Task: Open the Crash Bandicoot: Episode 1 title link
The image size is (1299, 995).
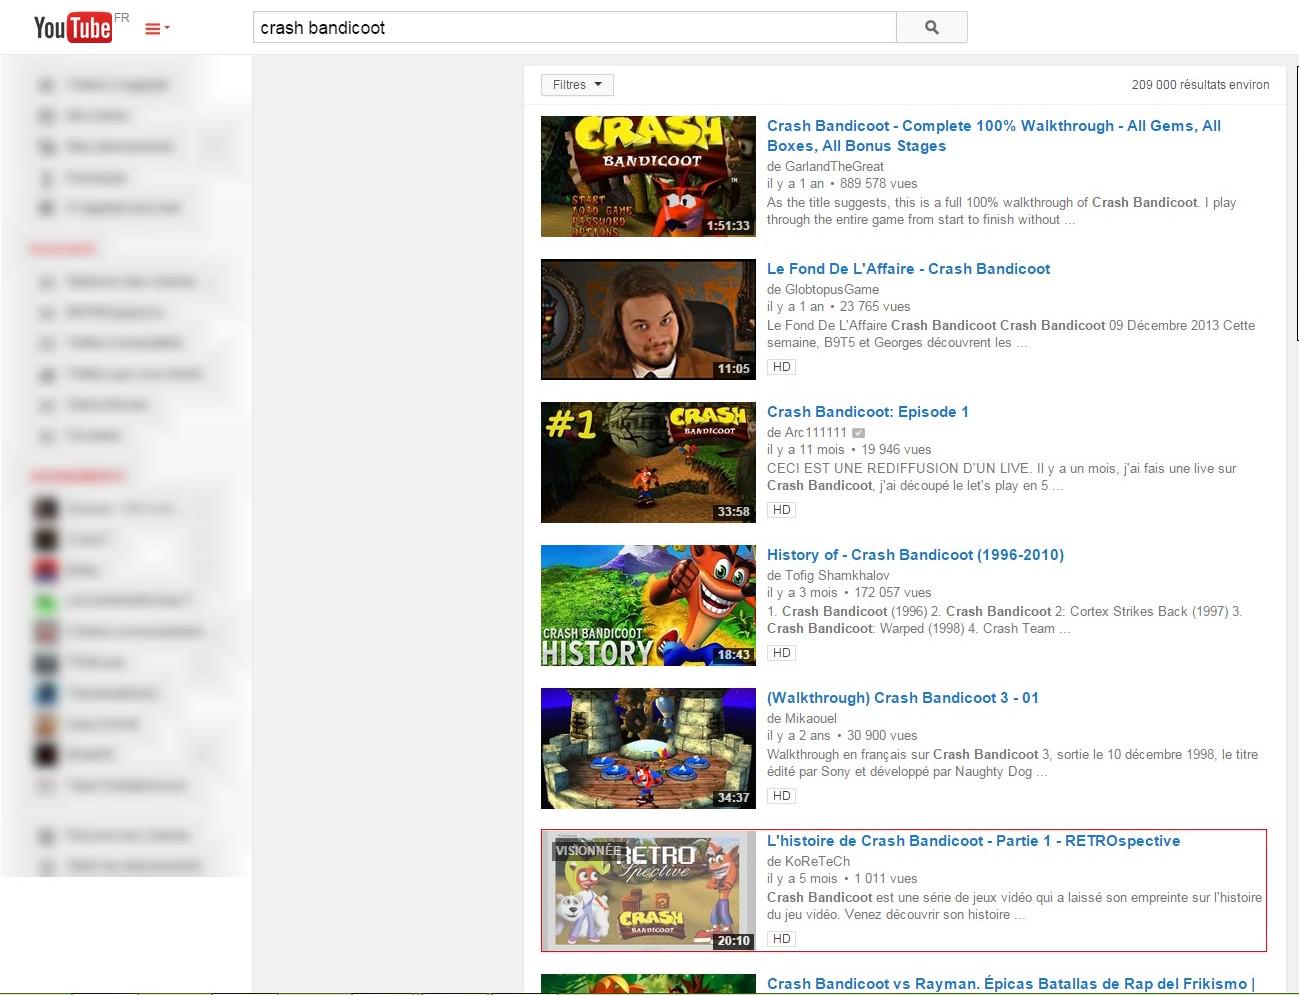Action: click(x=867, y=412)
